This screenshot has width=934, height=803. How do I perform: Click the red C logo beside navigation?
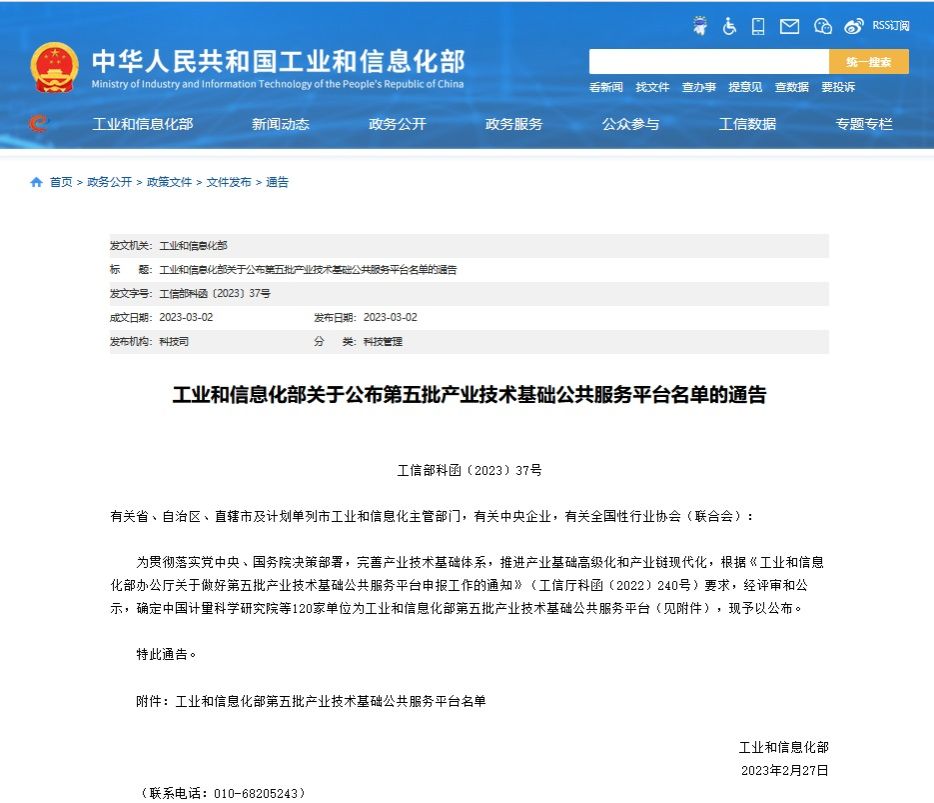point(38,123)
